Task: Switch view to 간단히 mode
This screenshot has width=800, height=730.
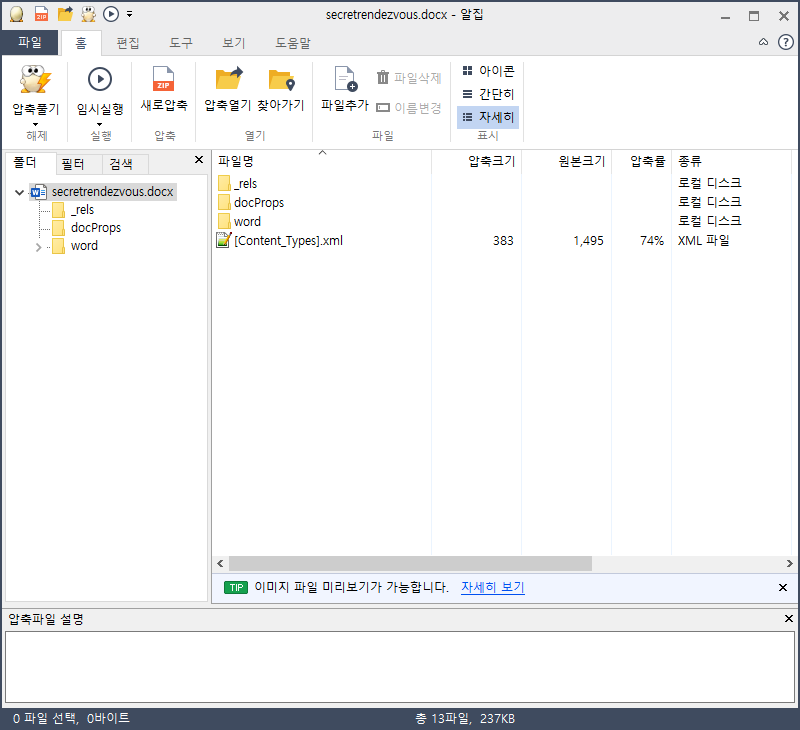Action: [488, 94]
